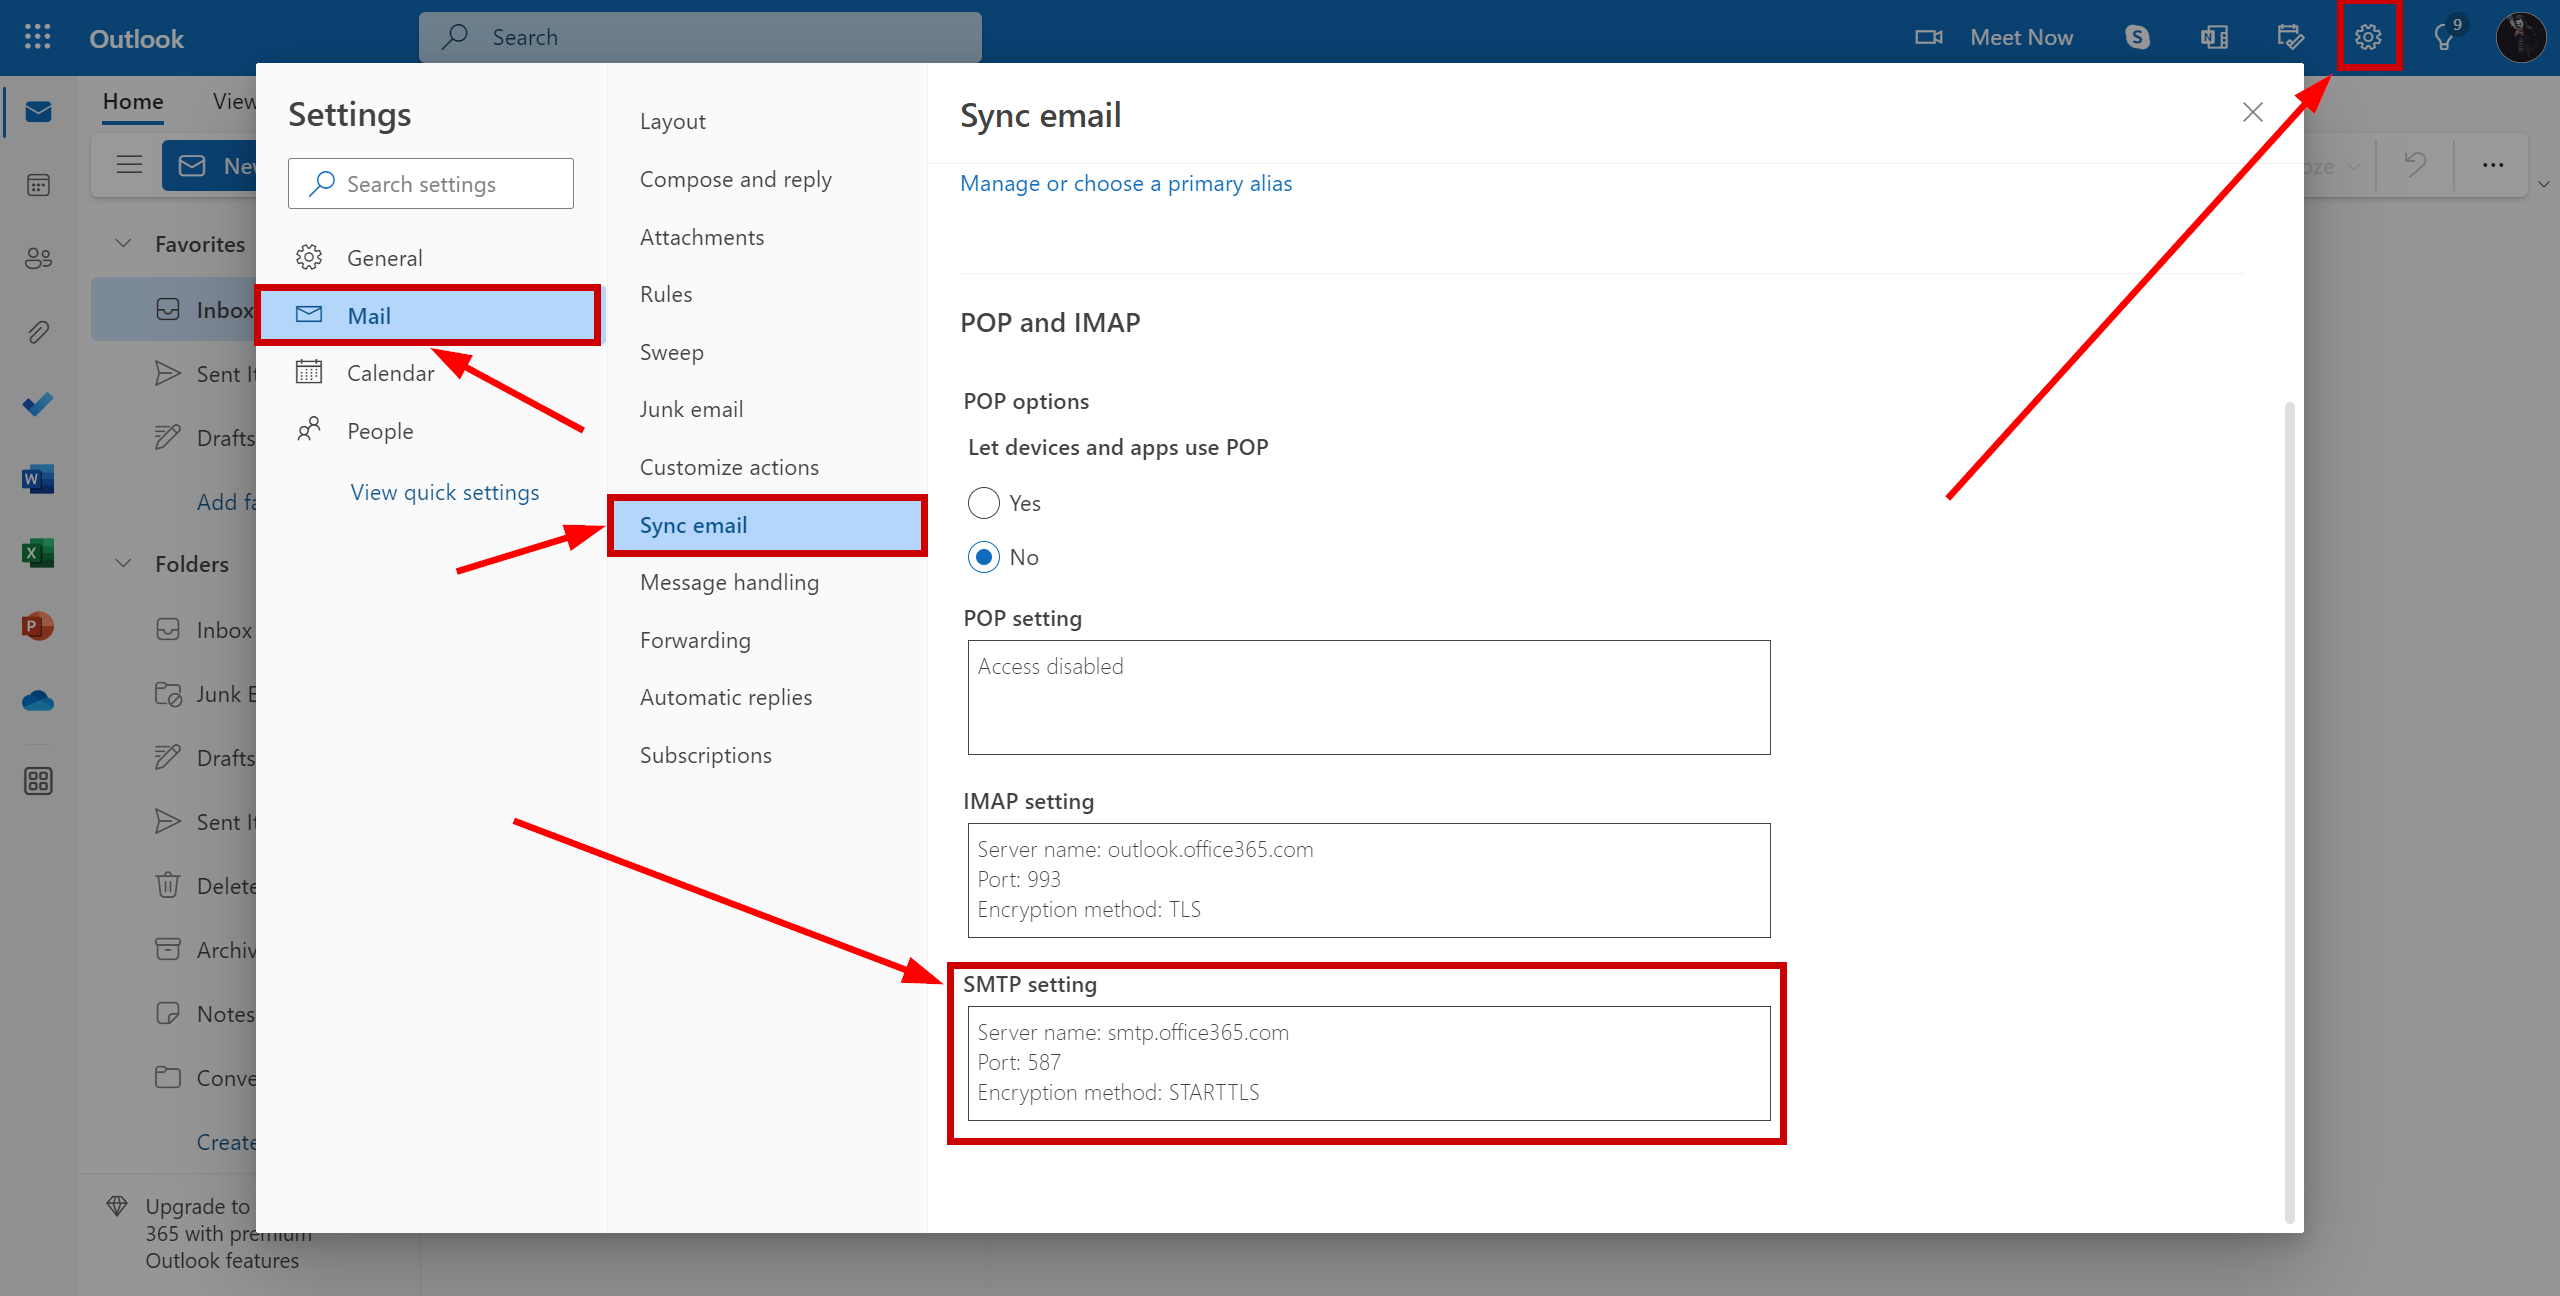Expand the ribbon chevron at right
The width and height of the screenshot is (2560, 1296).
(2544, 184)
